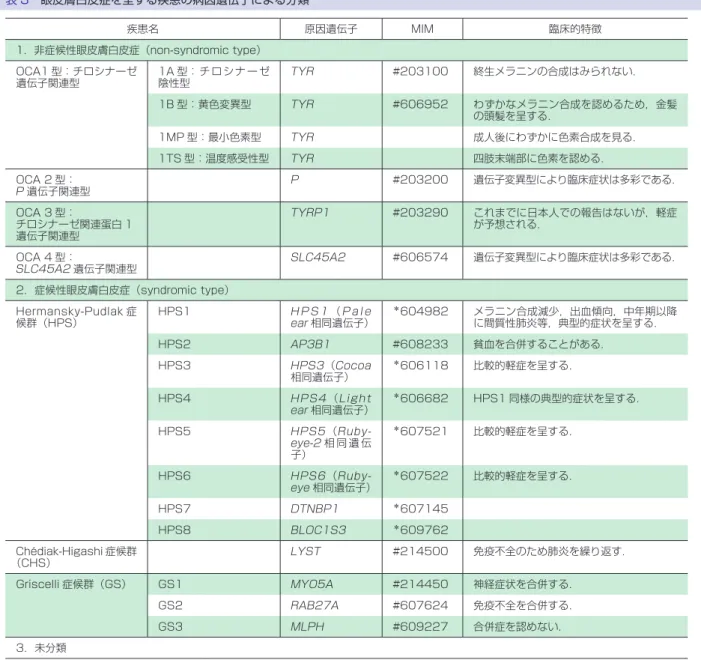The image size is (701, 663).
Task: Click the HPS5 Ruby-eye-2 gene cell
Action: [331, 443]
